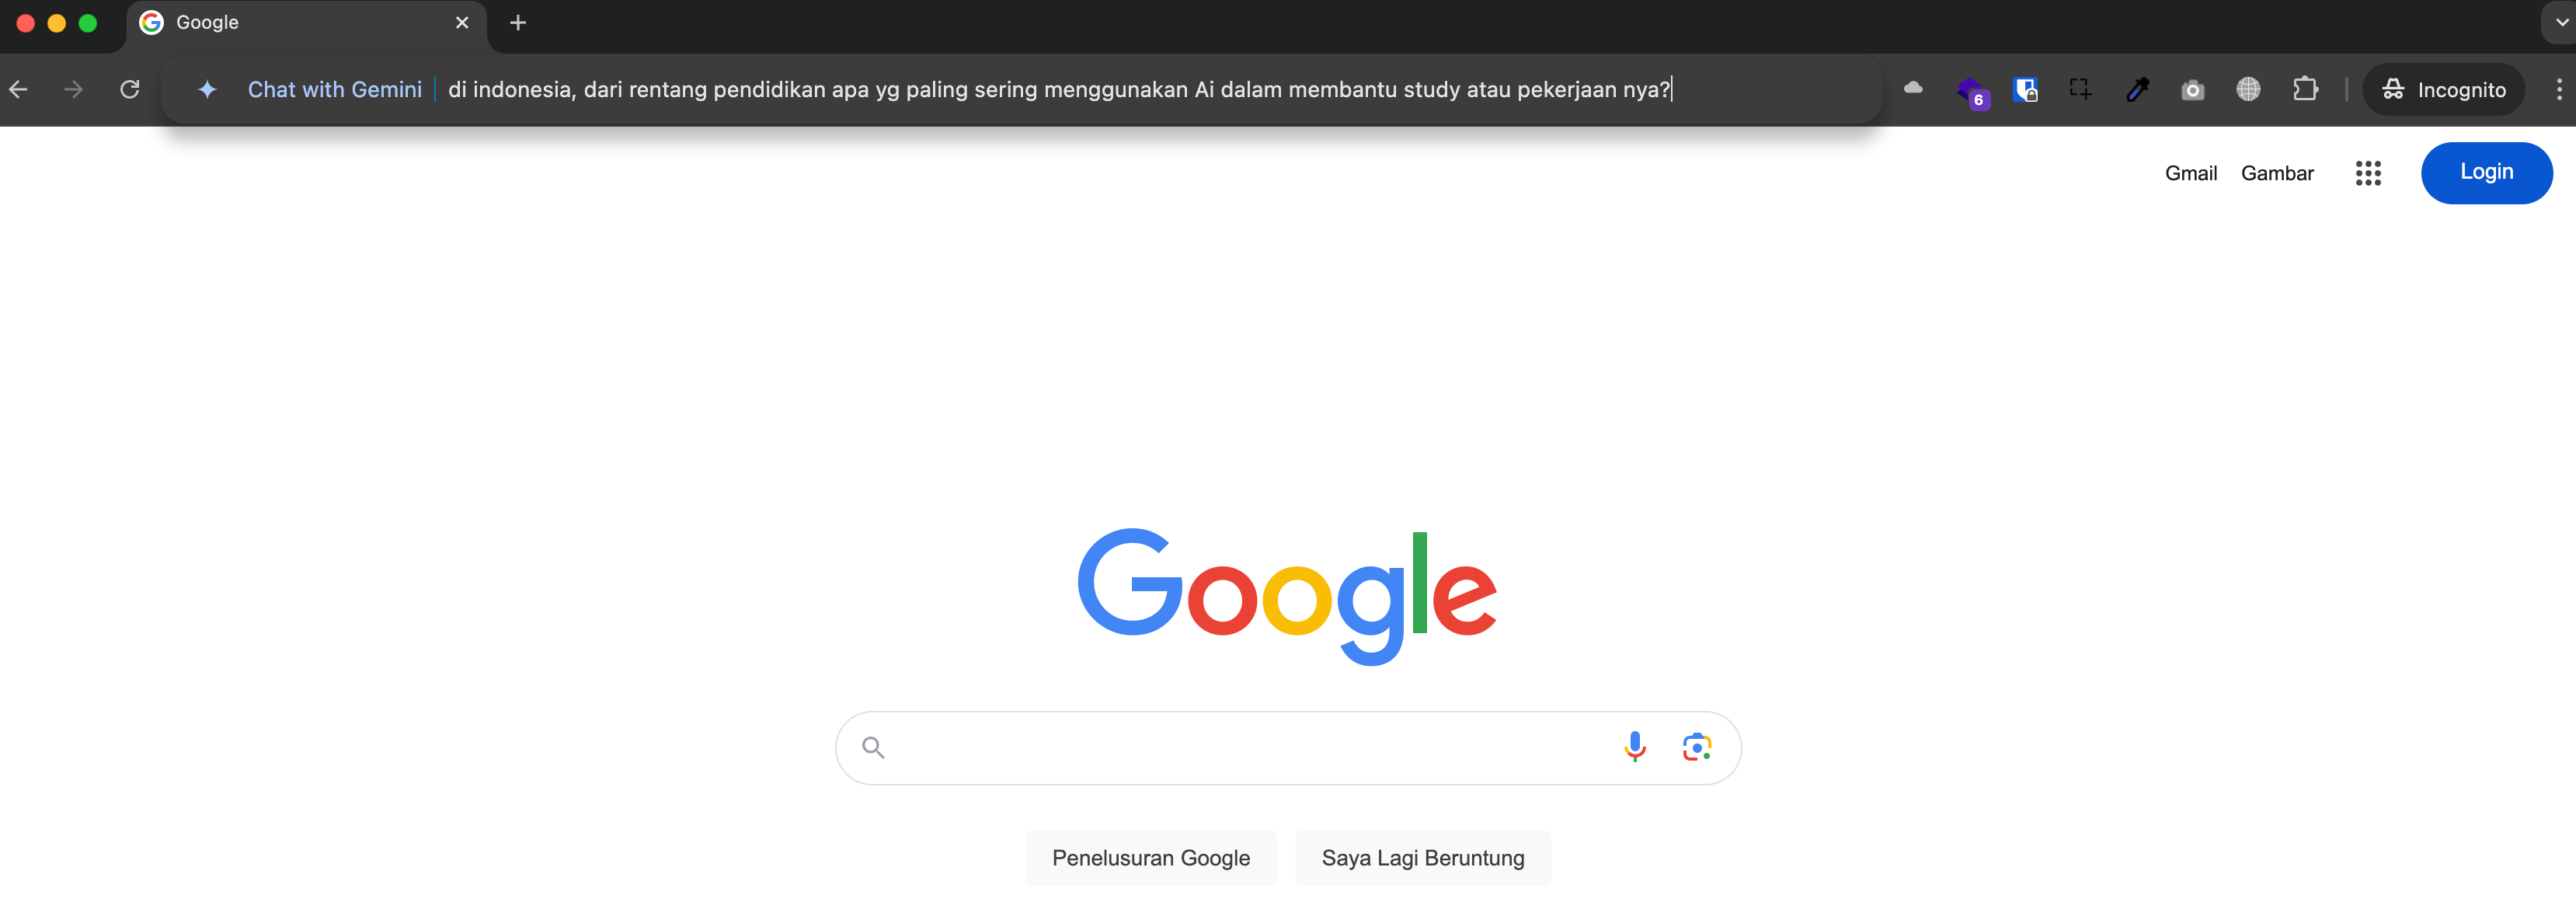This screenshot has width=2576, height=916.
Task: Open the Bitwarden password manager extension
Action: coord(2027,89)
